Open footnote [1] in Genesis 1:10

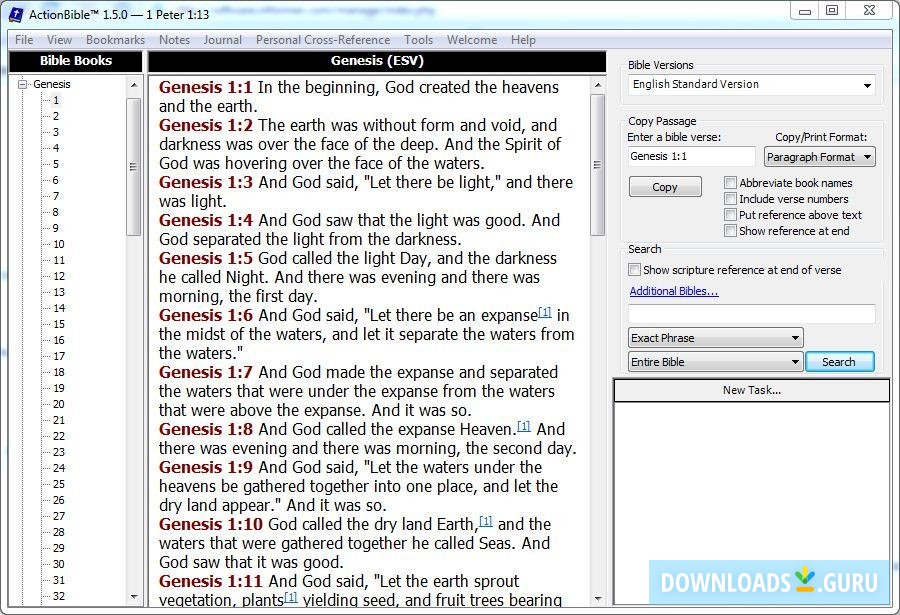coord(486,521)
